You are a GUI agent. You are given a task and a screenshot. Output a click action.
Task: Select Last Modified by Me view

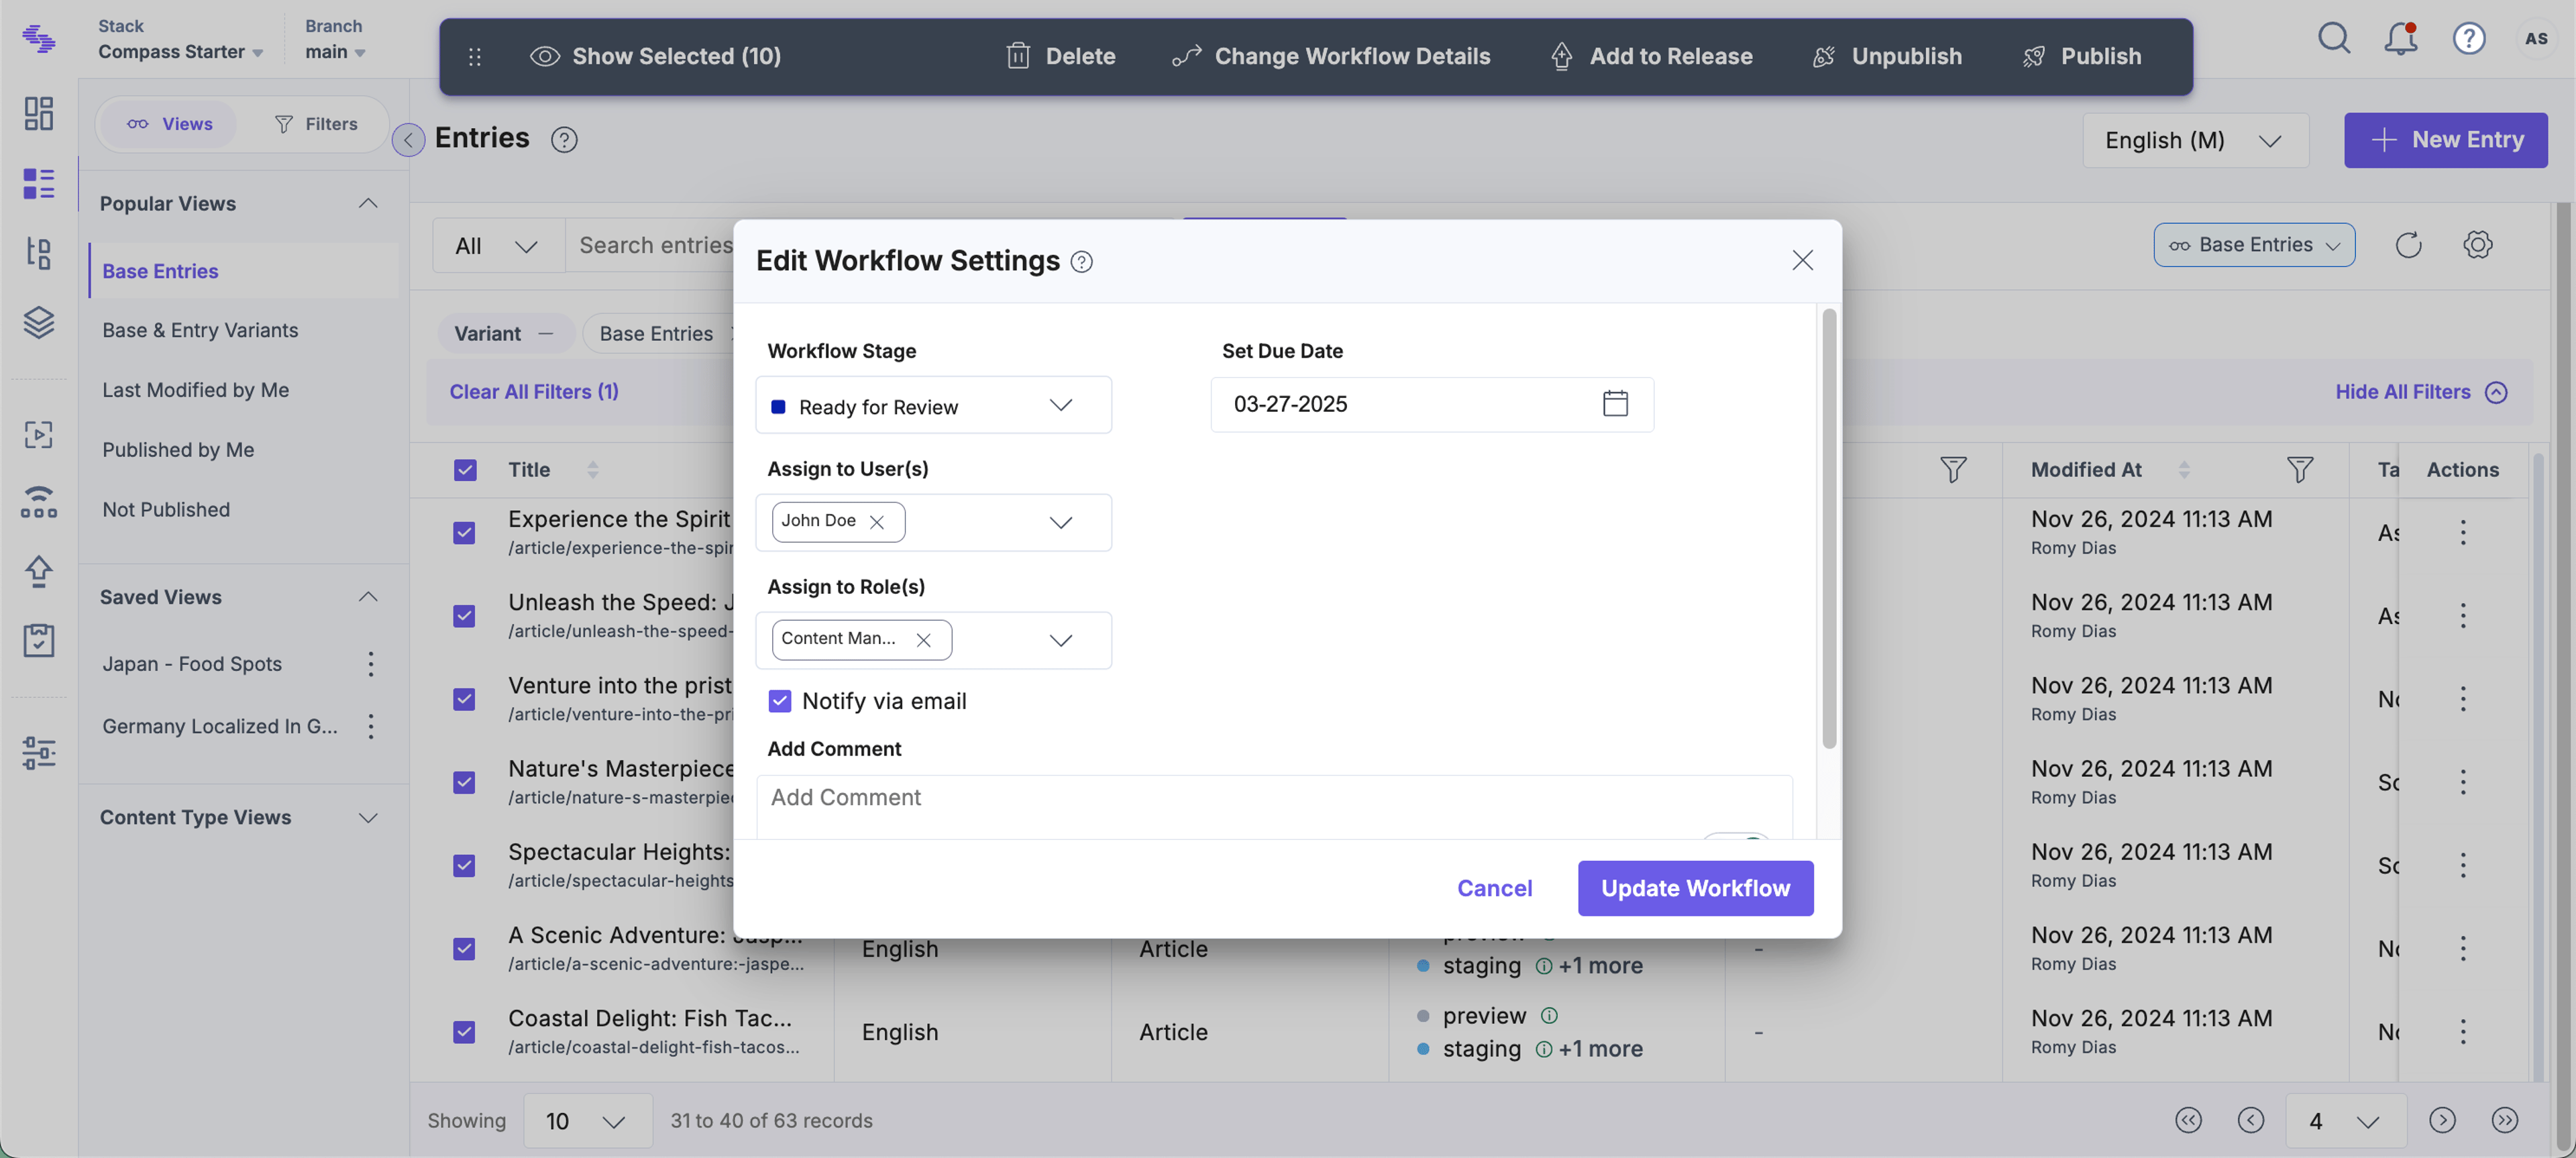(x=195, y=390)
